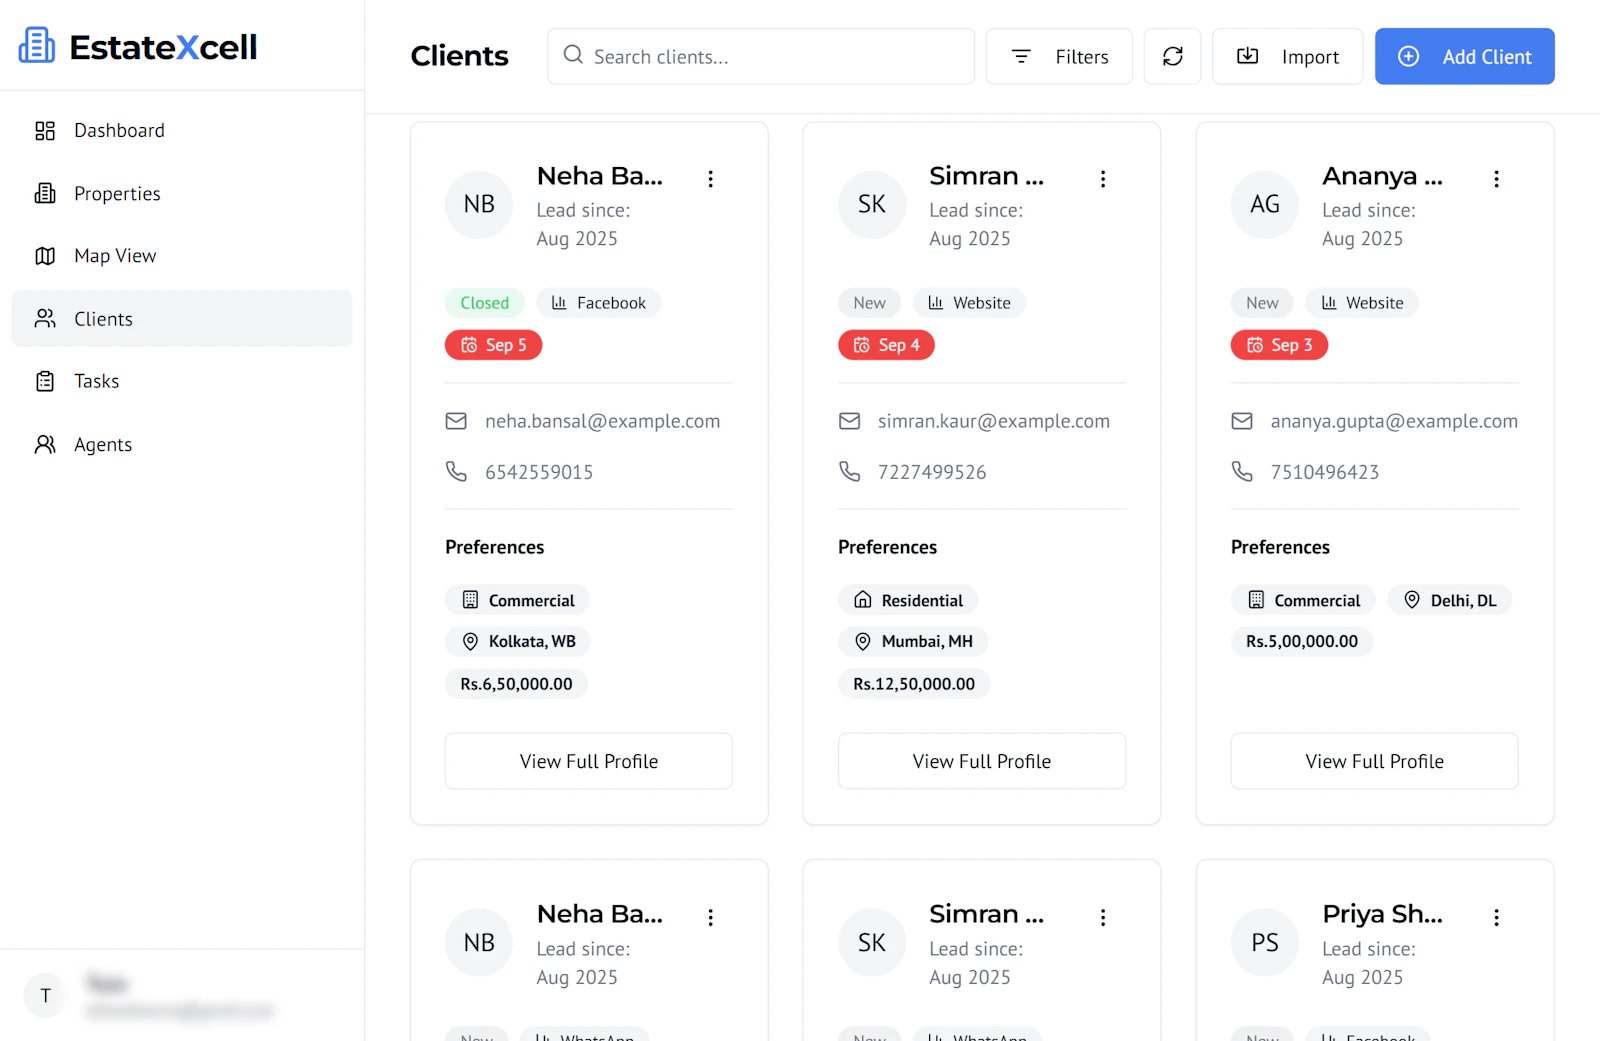Click the Sep 3 follow-up badge
The image size is (1600, 1041).
coord(1279,345)
